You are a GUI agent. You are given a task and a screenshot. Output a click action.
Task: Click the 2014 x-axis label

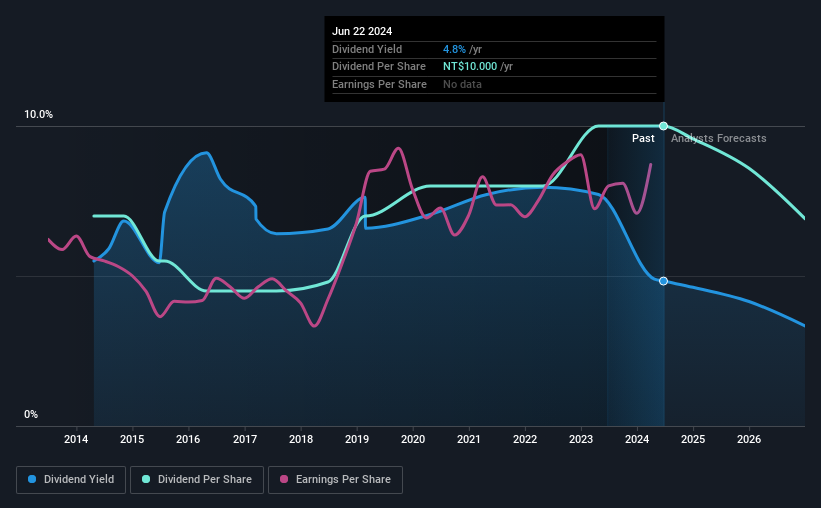click(x=76, y=439)
